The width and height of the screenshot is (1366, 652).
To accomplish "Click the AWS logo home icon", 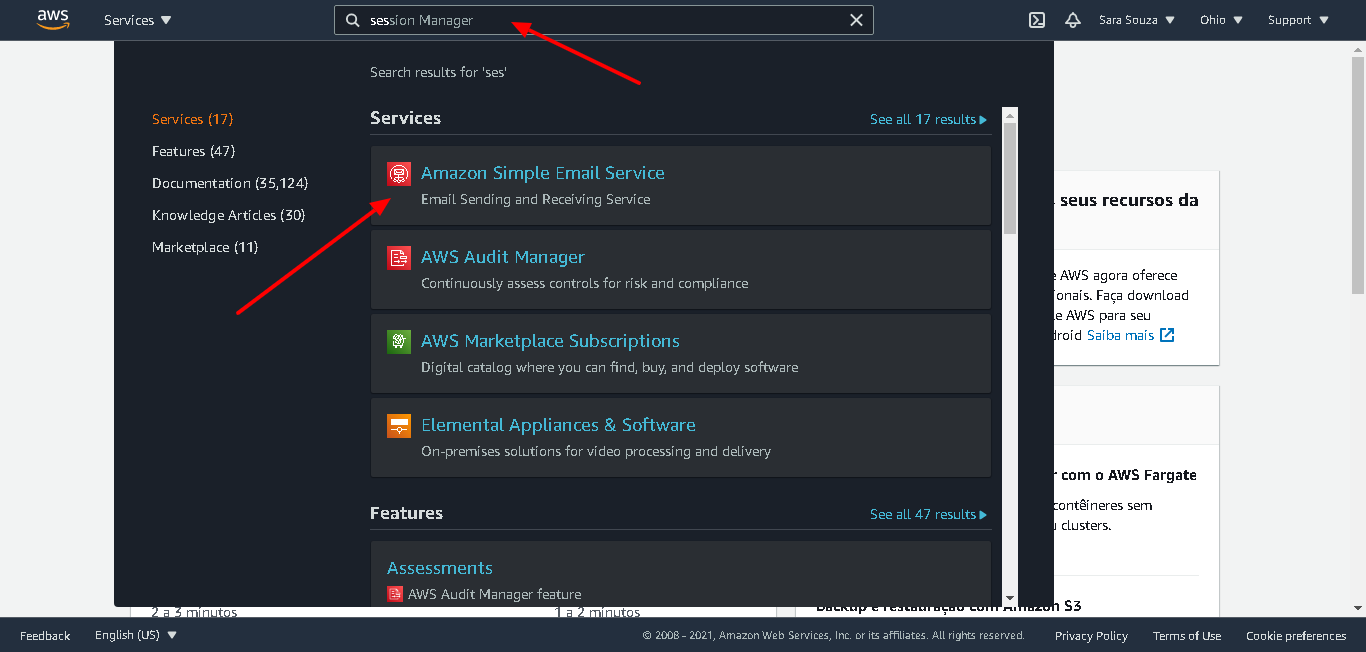I will click(53, 20).
